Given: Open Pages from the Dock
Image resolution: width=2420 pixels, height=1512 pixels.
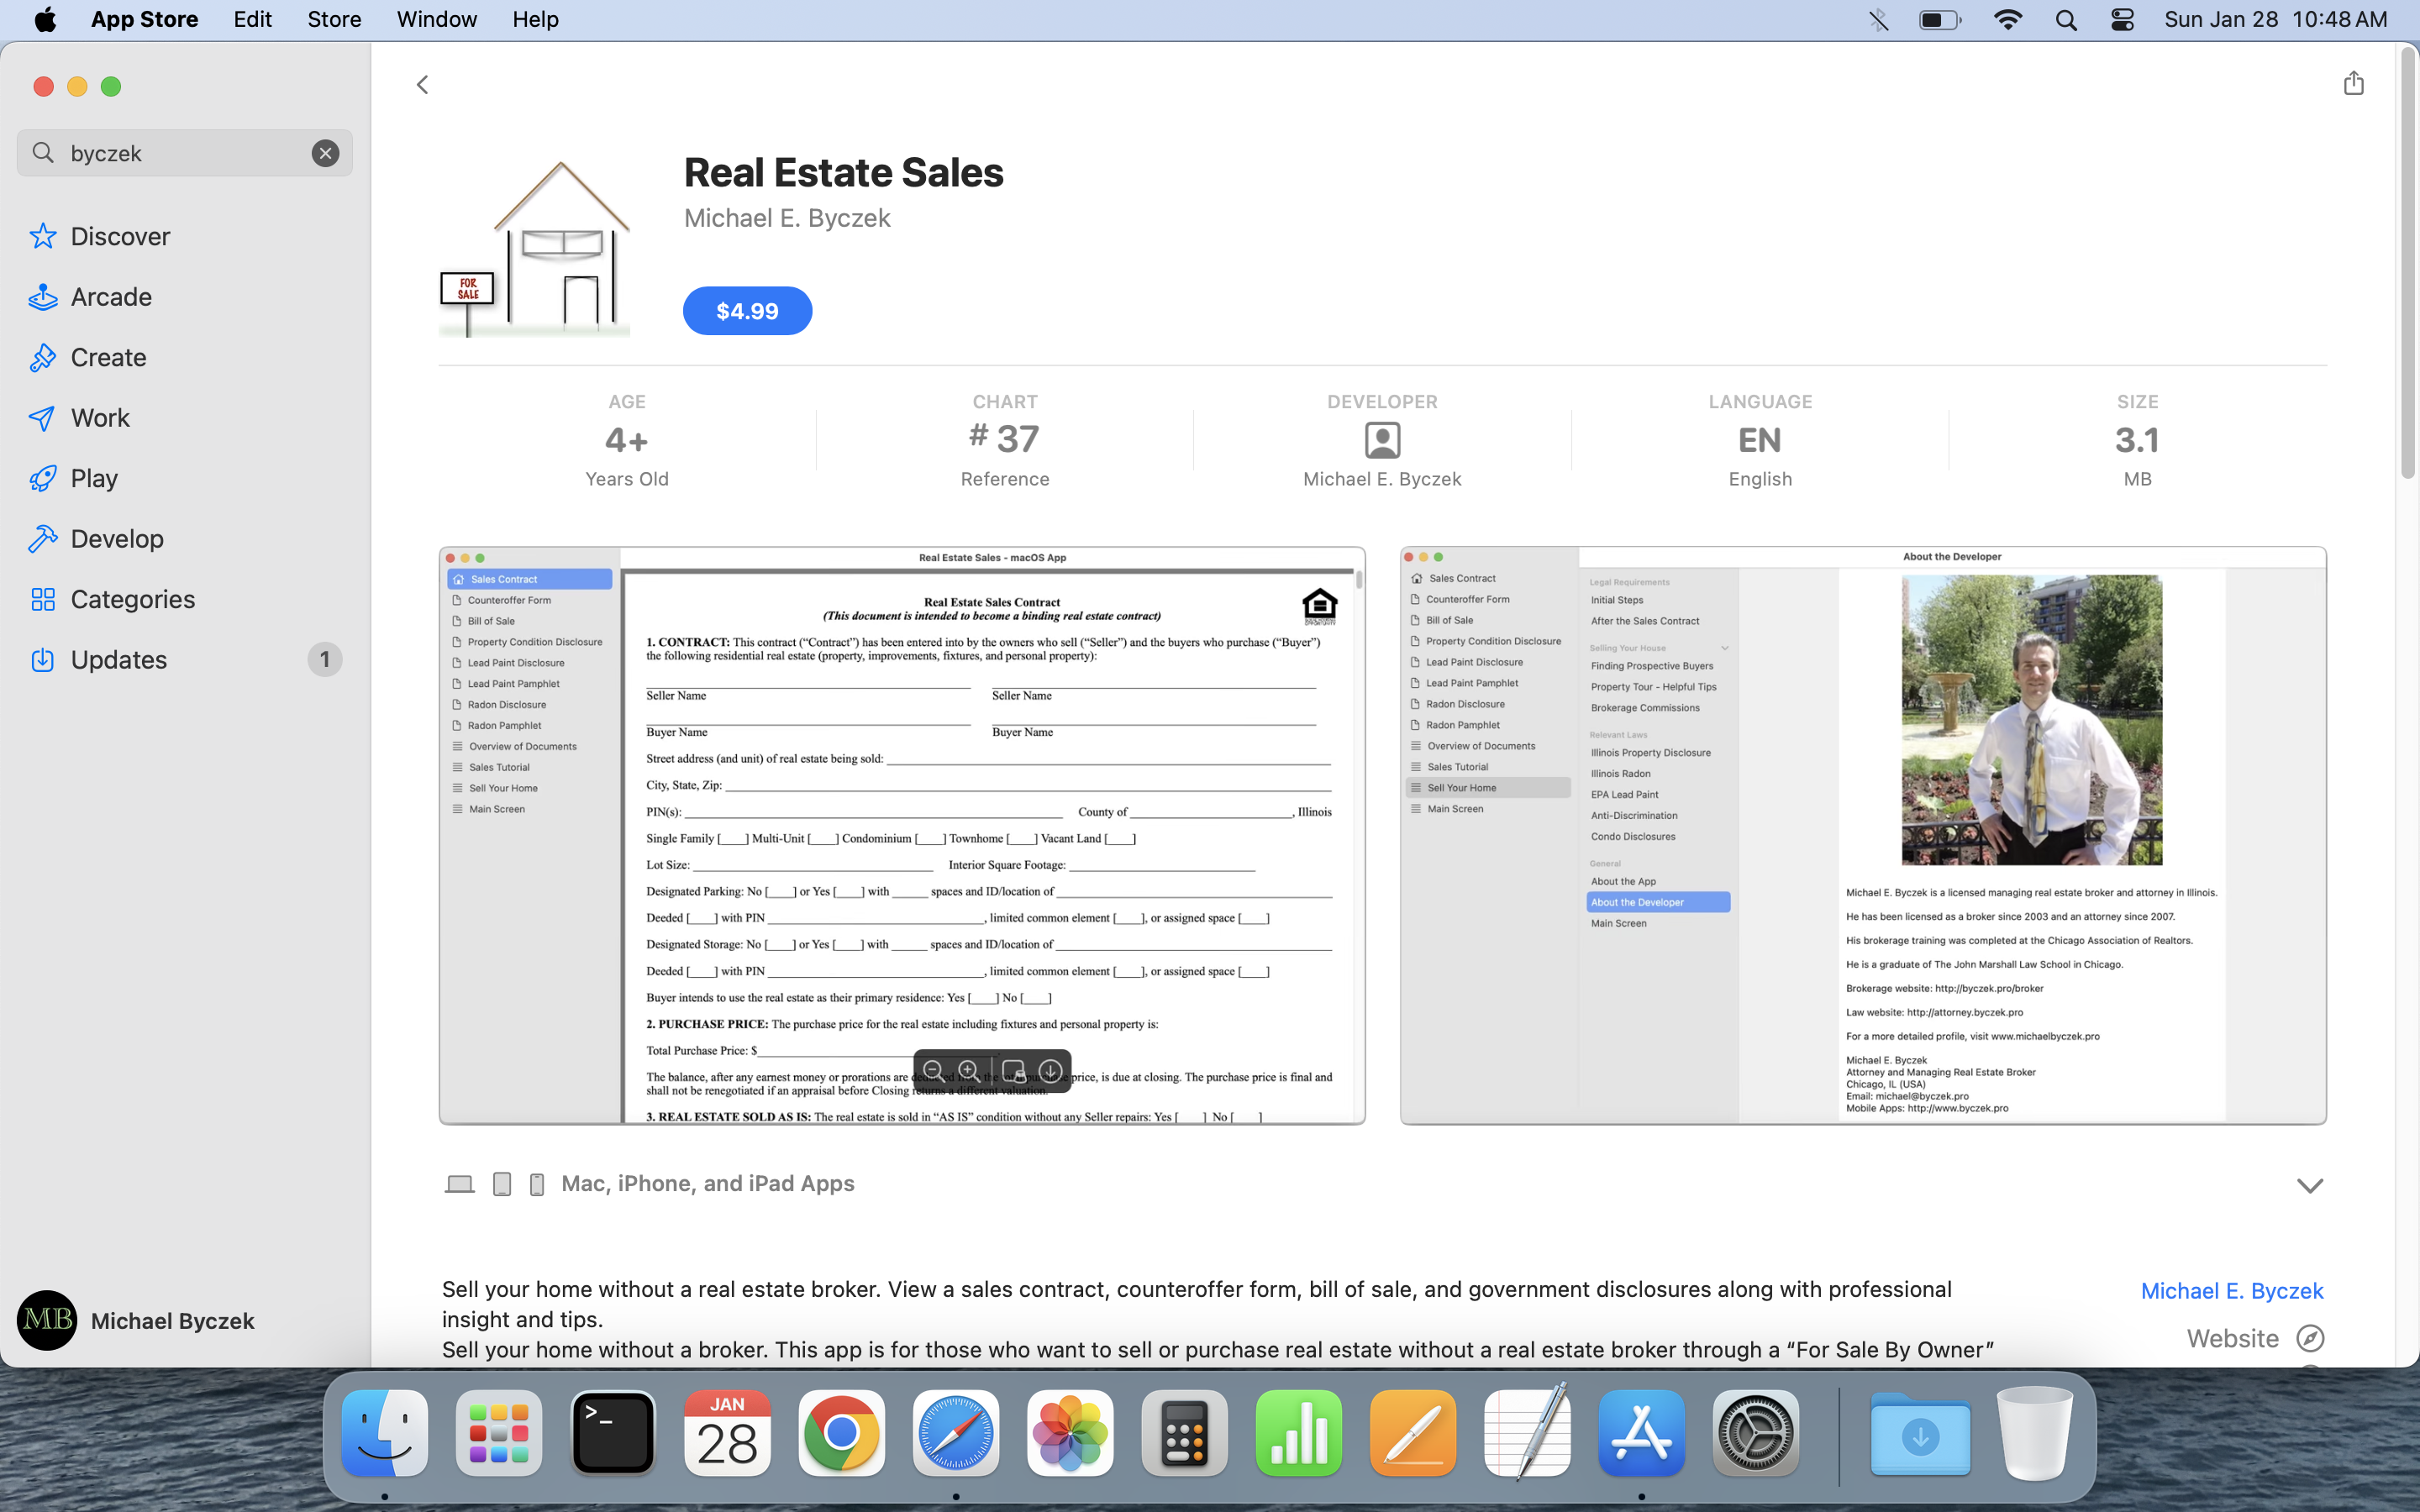Looking at the screenshot, I should [1412, 1432].
